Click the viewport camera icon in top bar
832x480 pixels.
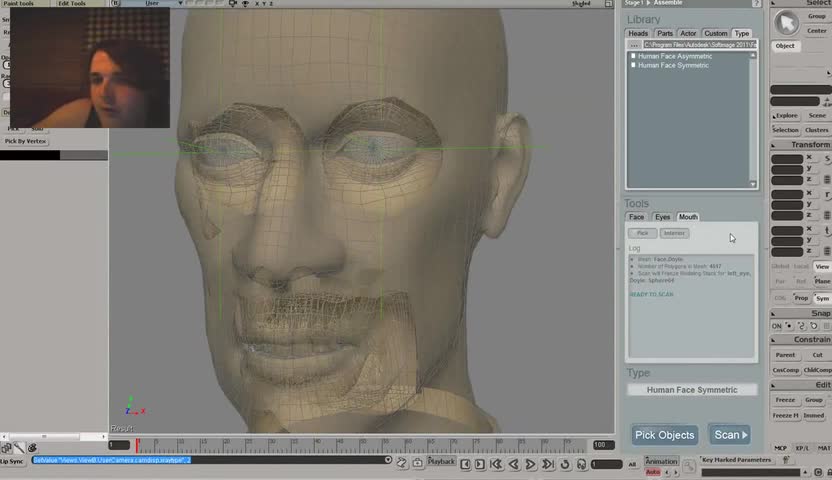(233, 3)
